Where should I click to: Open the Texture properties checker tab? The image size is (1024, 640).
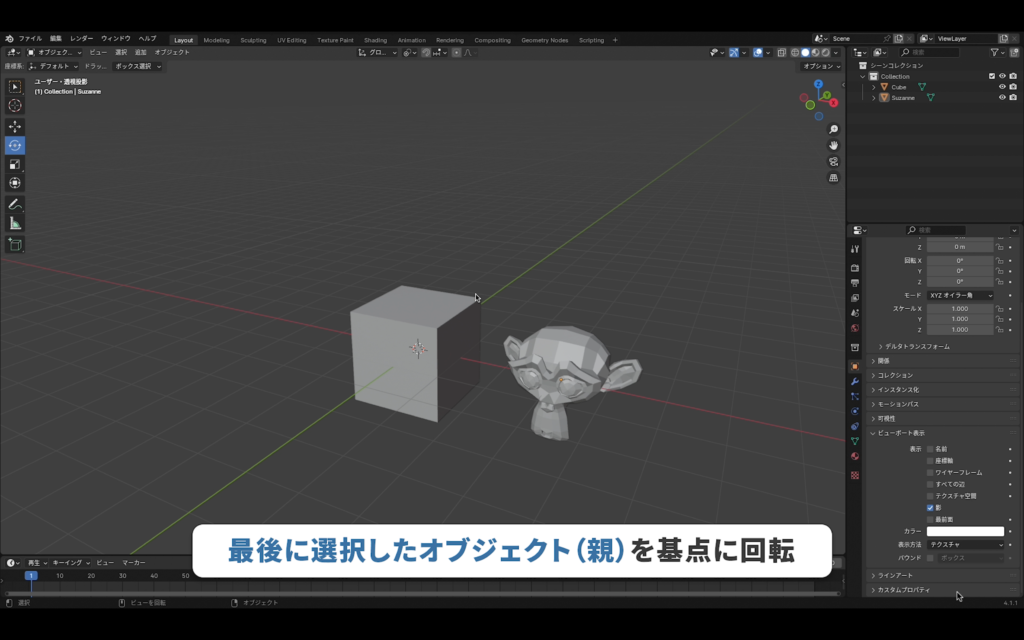pos(855,475)
